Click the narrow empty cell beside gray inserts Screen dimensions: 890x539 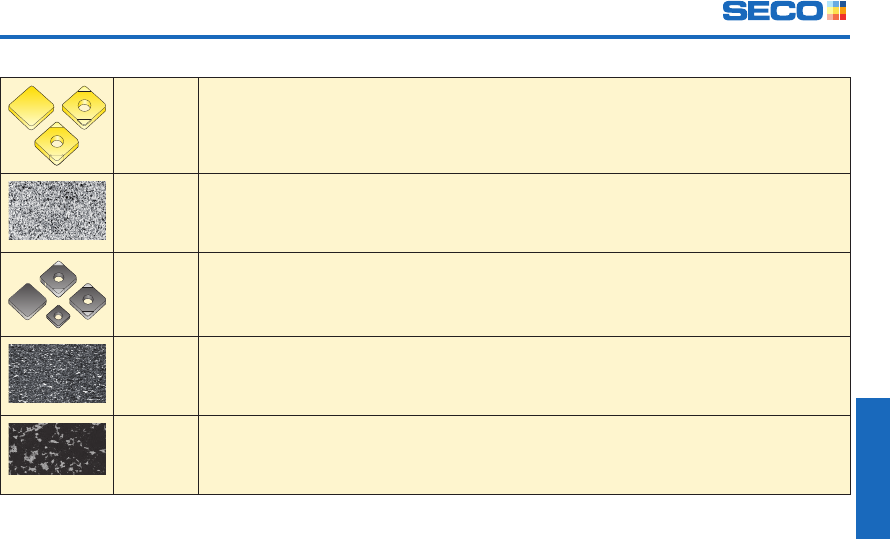coord(156,294)
